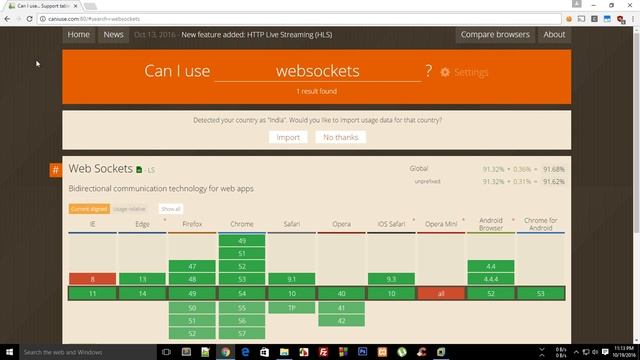Click the red IE 8 cell
The image size is (640, 360).
pos(93,279)
